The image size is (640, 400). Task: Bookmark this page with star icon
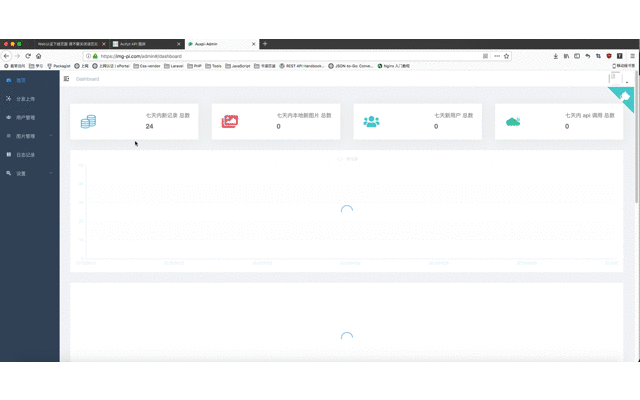(507, 56)
